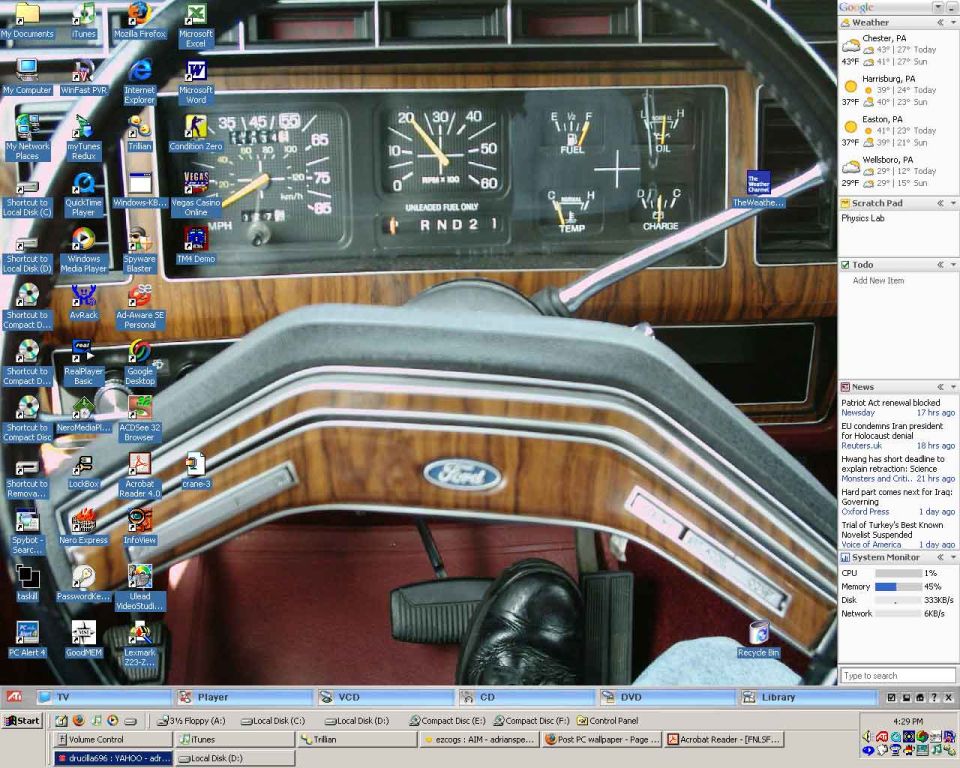
Task: Click the Start button
Action: (x=22, y=721)
